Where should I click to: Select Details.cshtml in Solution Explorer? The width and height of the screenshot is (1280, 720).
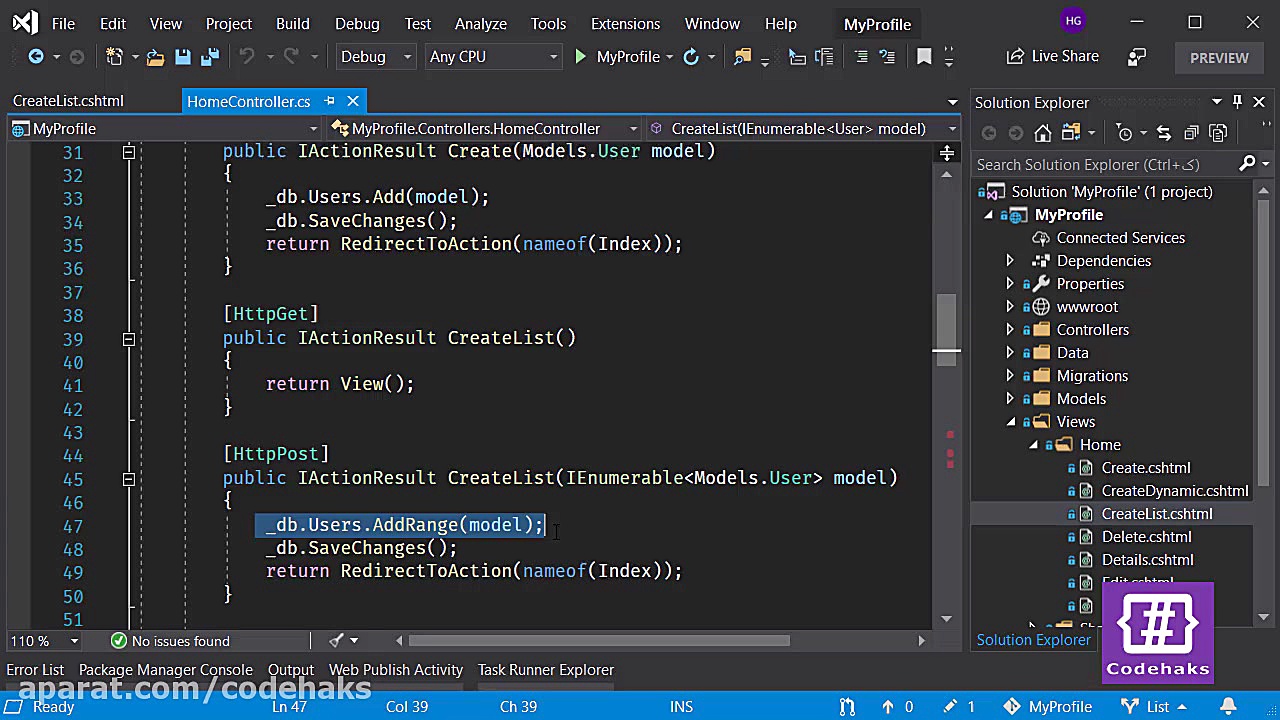[x=1147, y=560]
